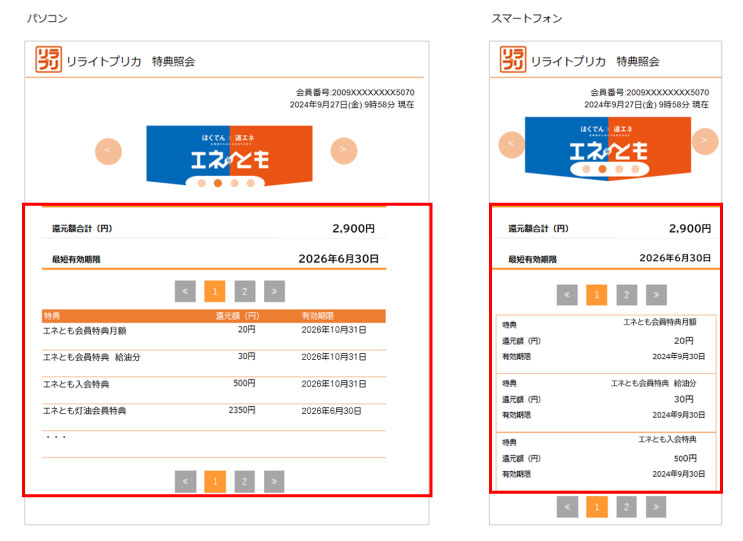Click エネとも会員特典月額 in the スマートフォン card
The height and width of the screenshot is (541, 743).
click(660, 322)
